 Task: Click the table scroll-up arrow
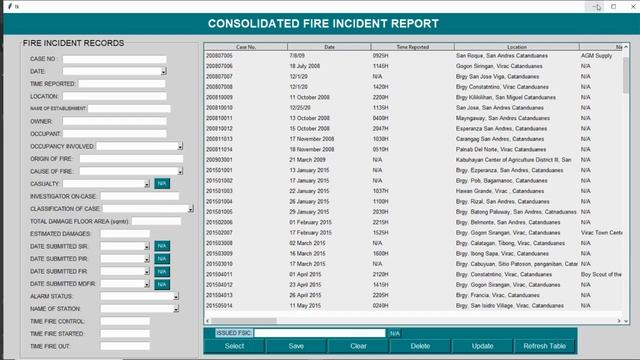point(626,47)
